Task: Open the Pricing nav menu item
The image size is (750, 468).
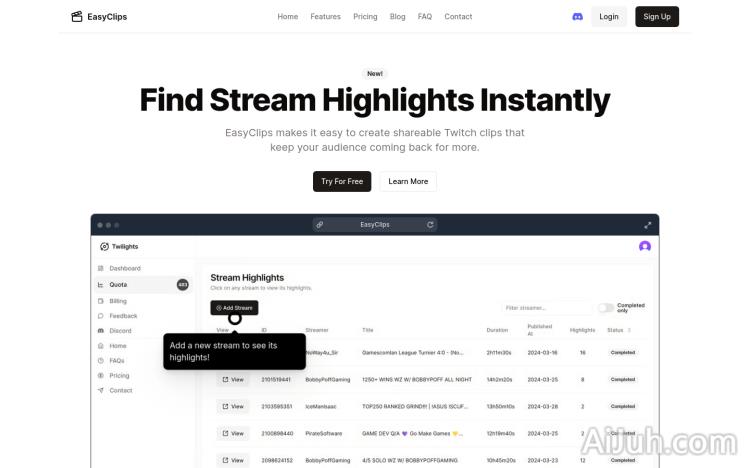Action: point(365,16)
